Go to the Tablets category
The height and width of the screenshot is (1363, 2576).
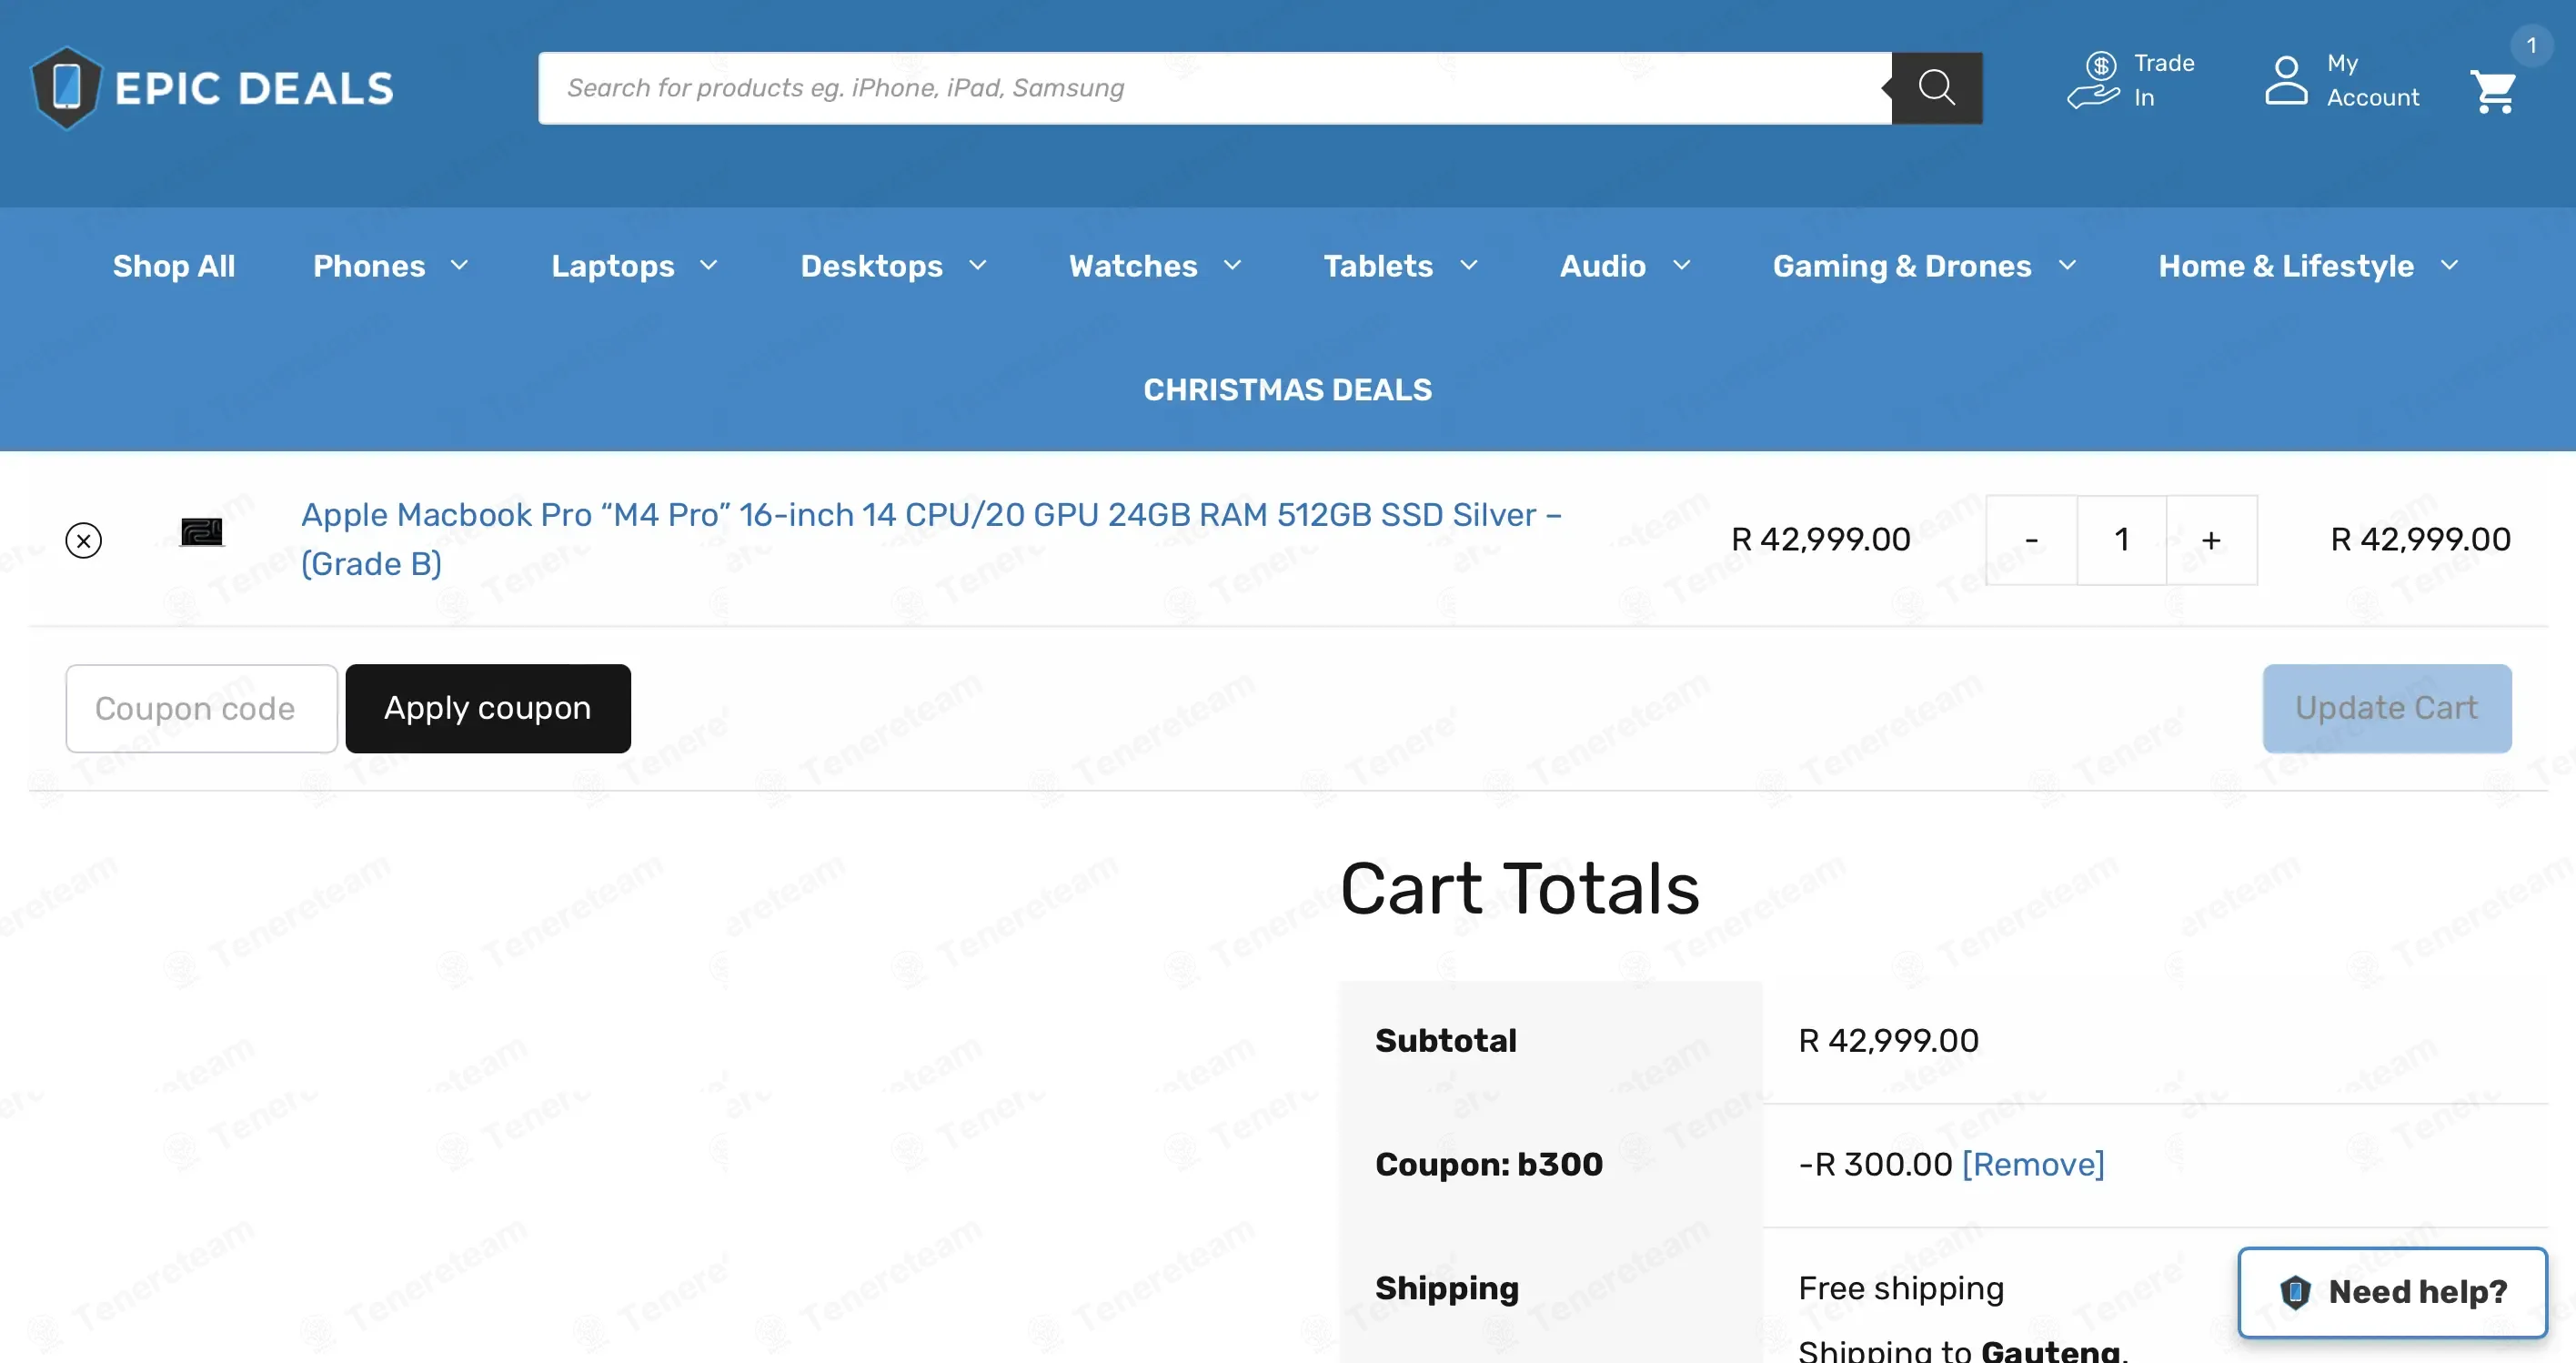coord(1378,266)
